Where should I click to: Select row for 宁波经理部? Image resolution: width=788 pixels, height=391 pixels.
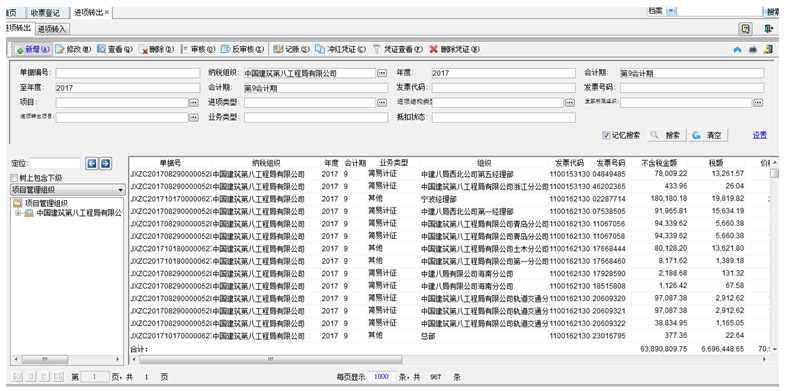449,199
